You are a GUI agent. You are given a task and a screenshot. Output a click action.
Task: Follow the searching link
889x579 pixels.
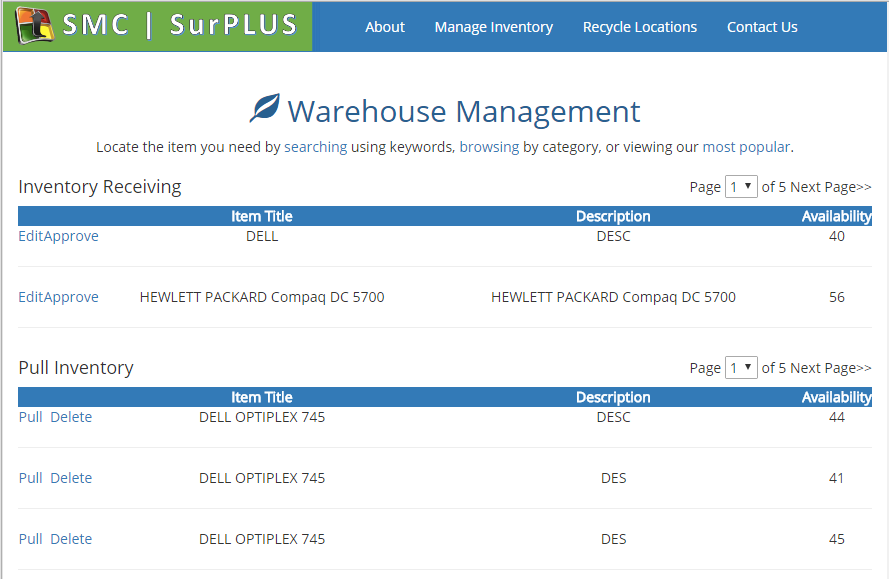(x=315, y=147)
